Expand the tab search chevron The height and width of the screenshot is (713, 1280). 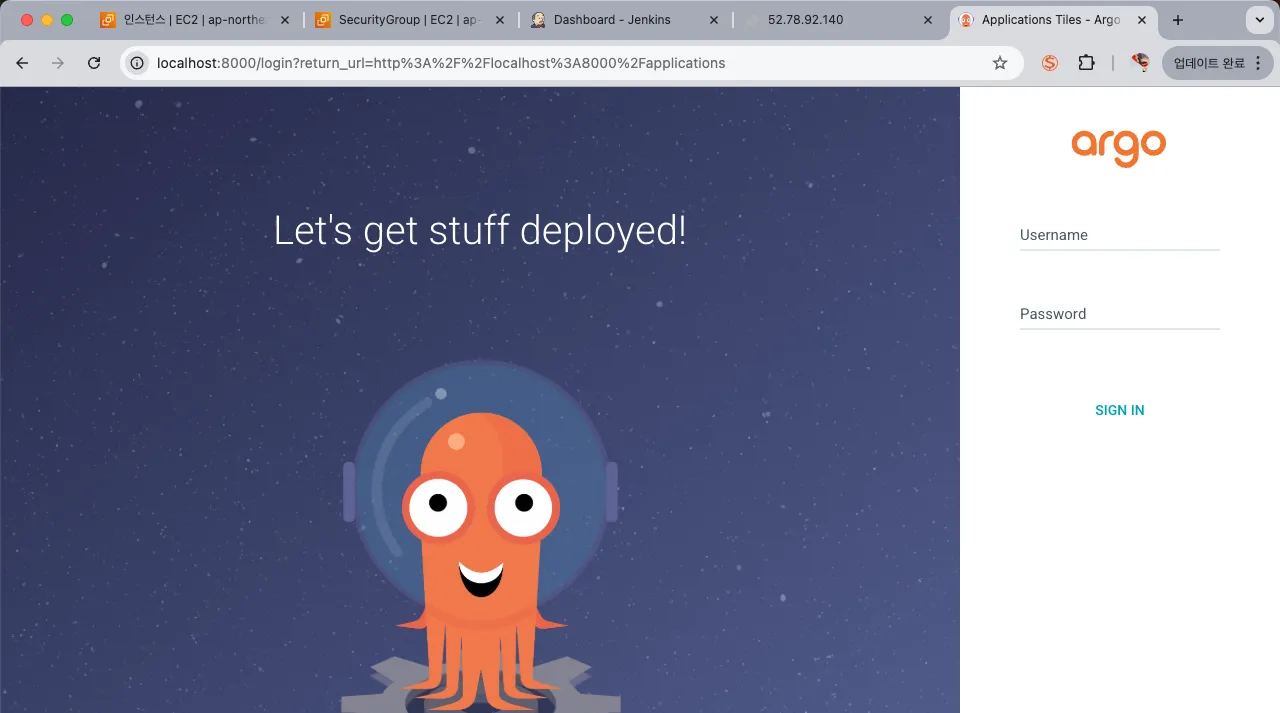[1259, 20]
